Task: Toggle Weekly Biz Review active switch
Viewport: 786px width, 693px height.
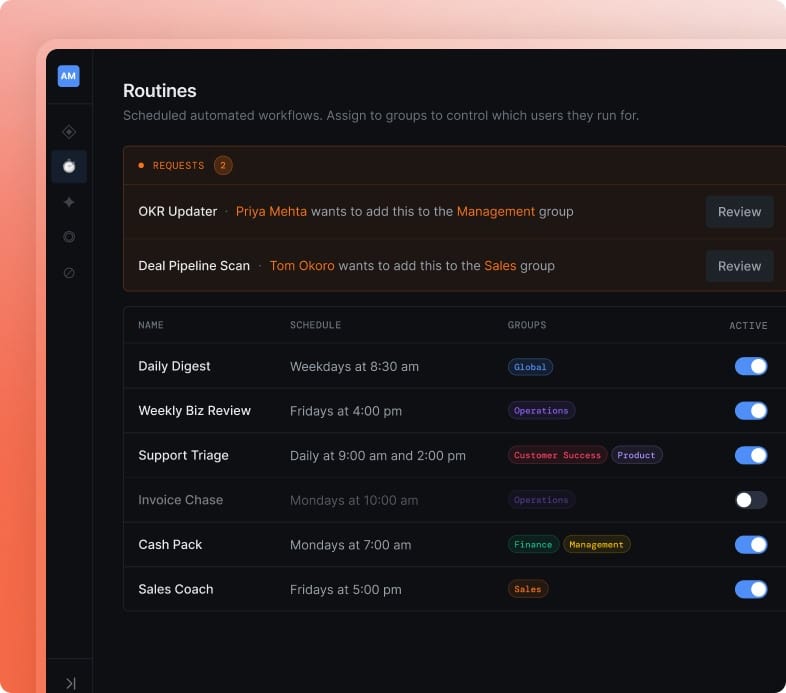Action: (x=751, y=411)
